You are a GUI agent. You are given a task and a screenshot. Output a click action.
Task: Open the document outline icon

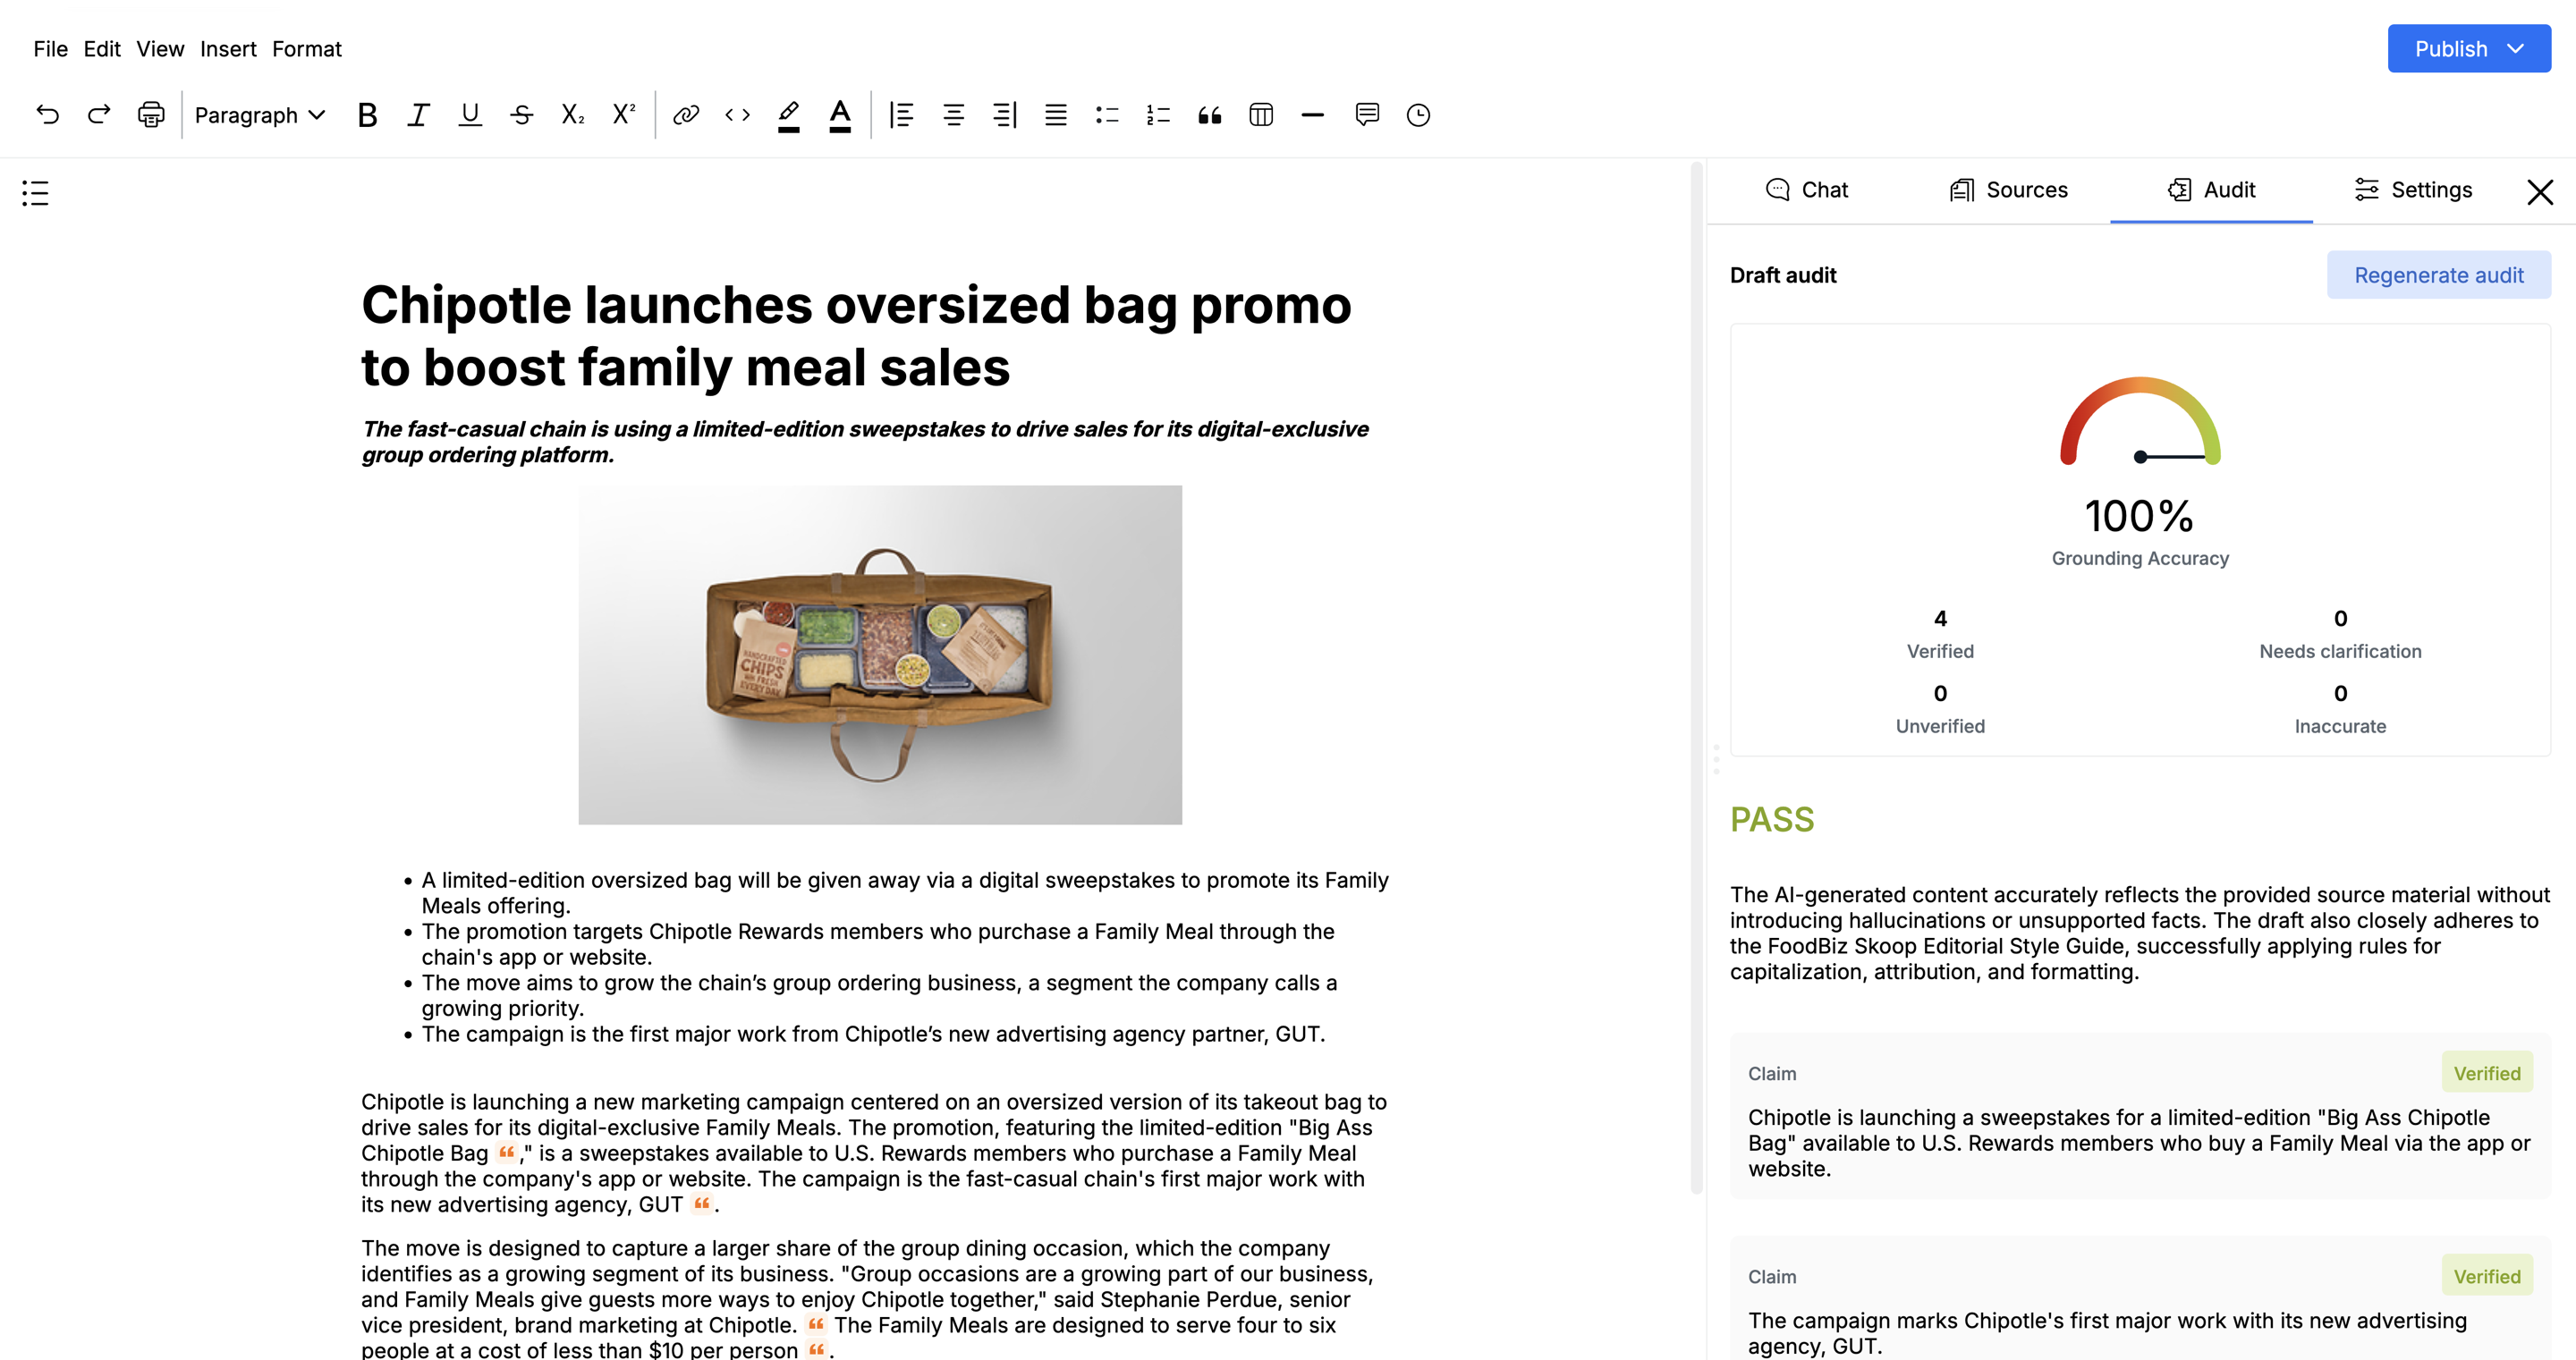35,193
